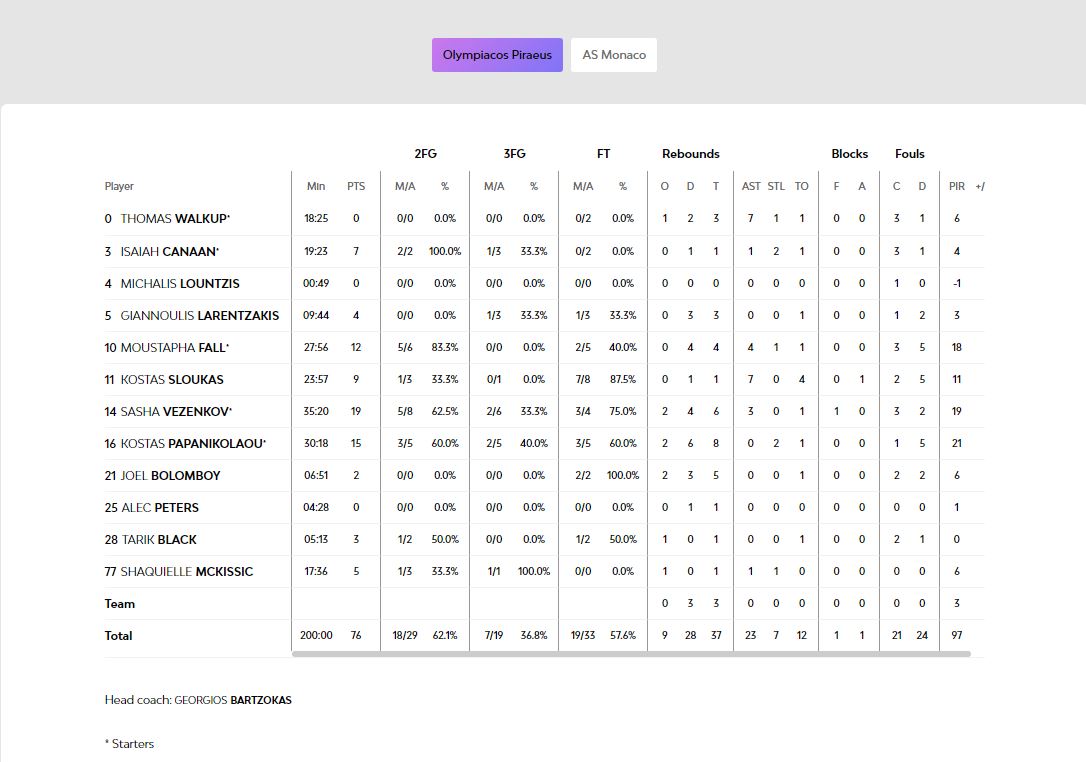Click head coach name Georgios Bartzokas
Viewport: 1086px width, 762px height.
point(233,700)
